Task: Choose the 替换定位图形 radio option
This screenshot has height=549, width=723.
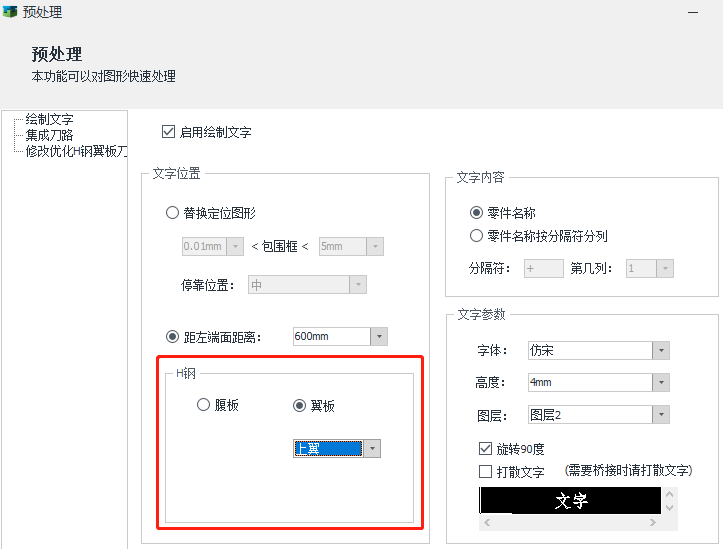Action: pos(173,213)
